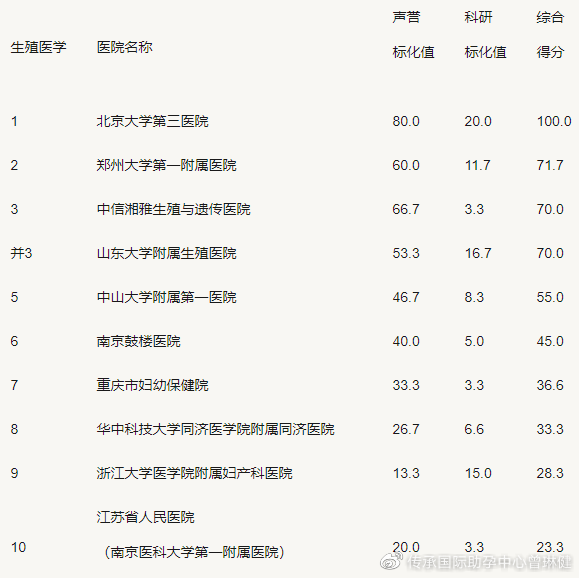Click research value 15.0
This screenshot has height=578, width=579.
coord(478,473)
